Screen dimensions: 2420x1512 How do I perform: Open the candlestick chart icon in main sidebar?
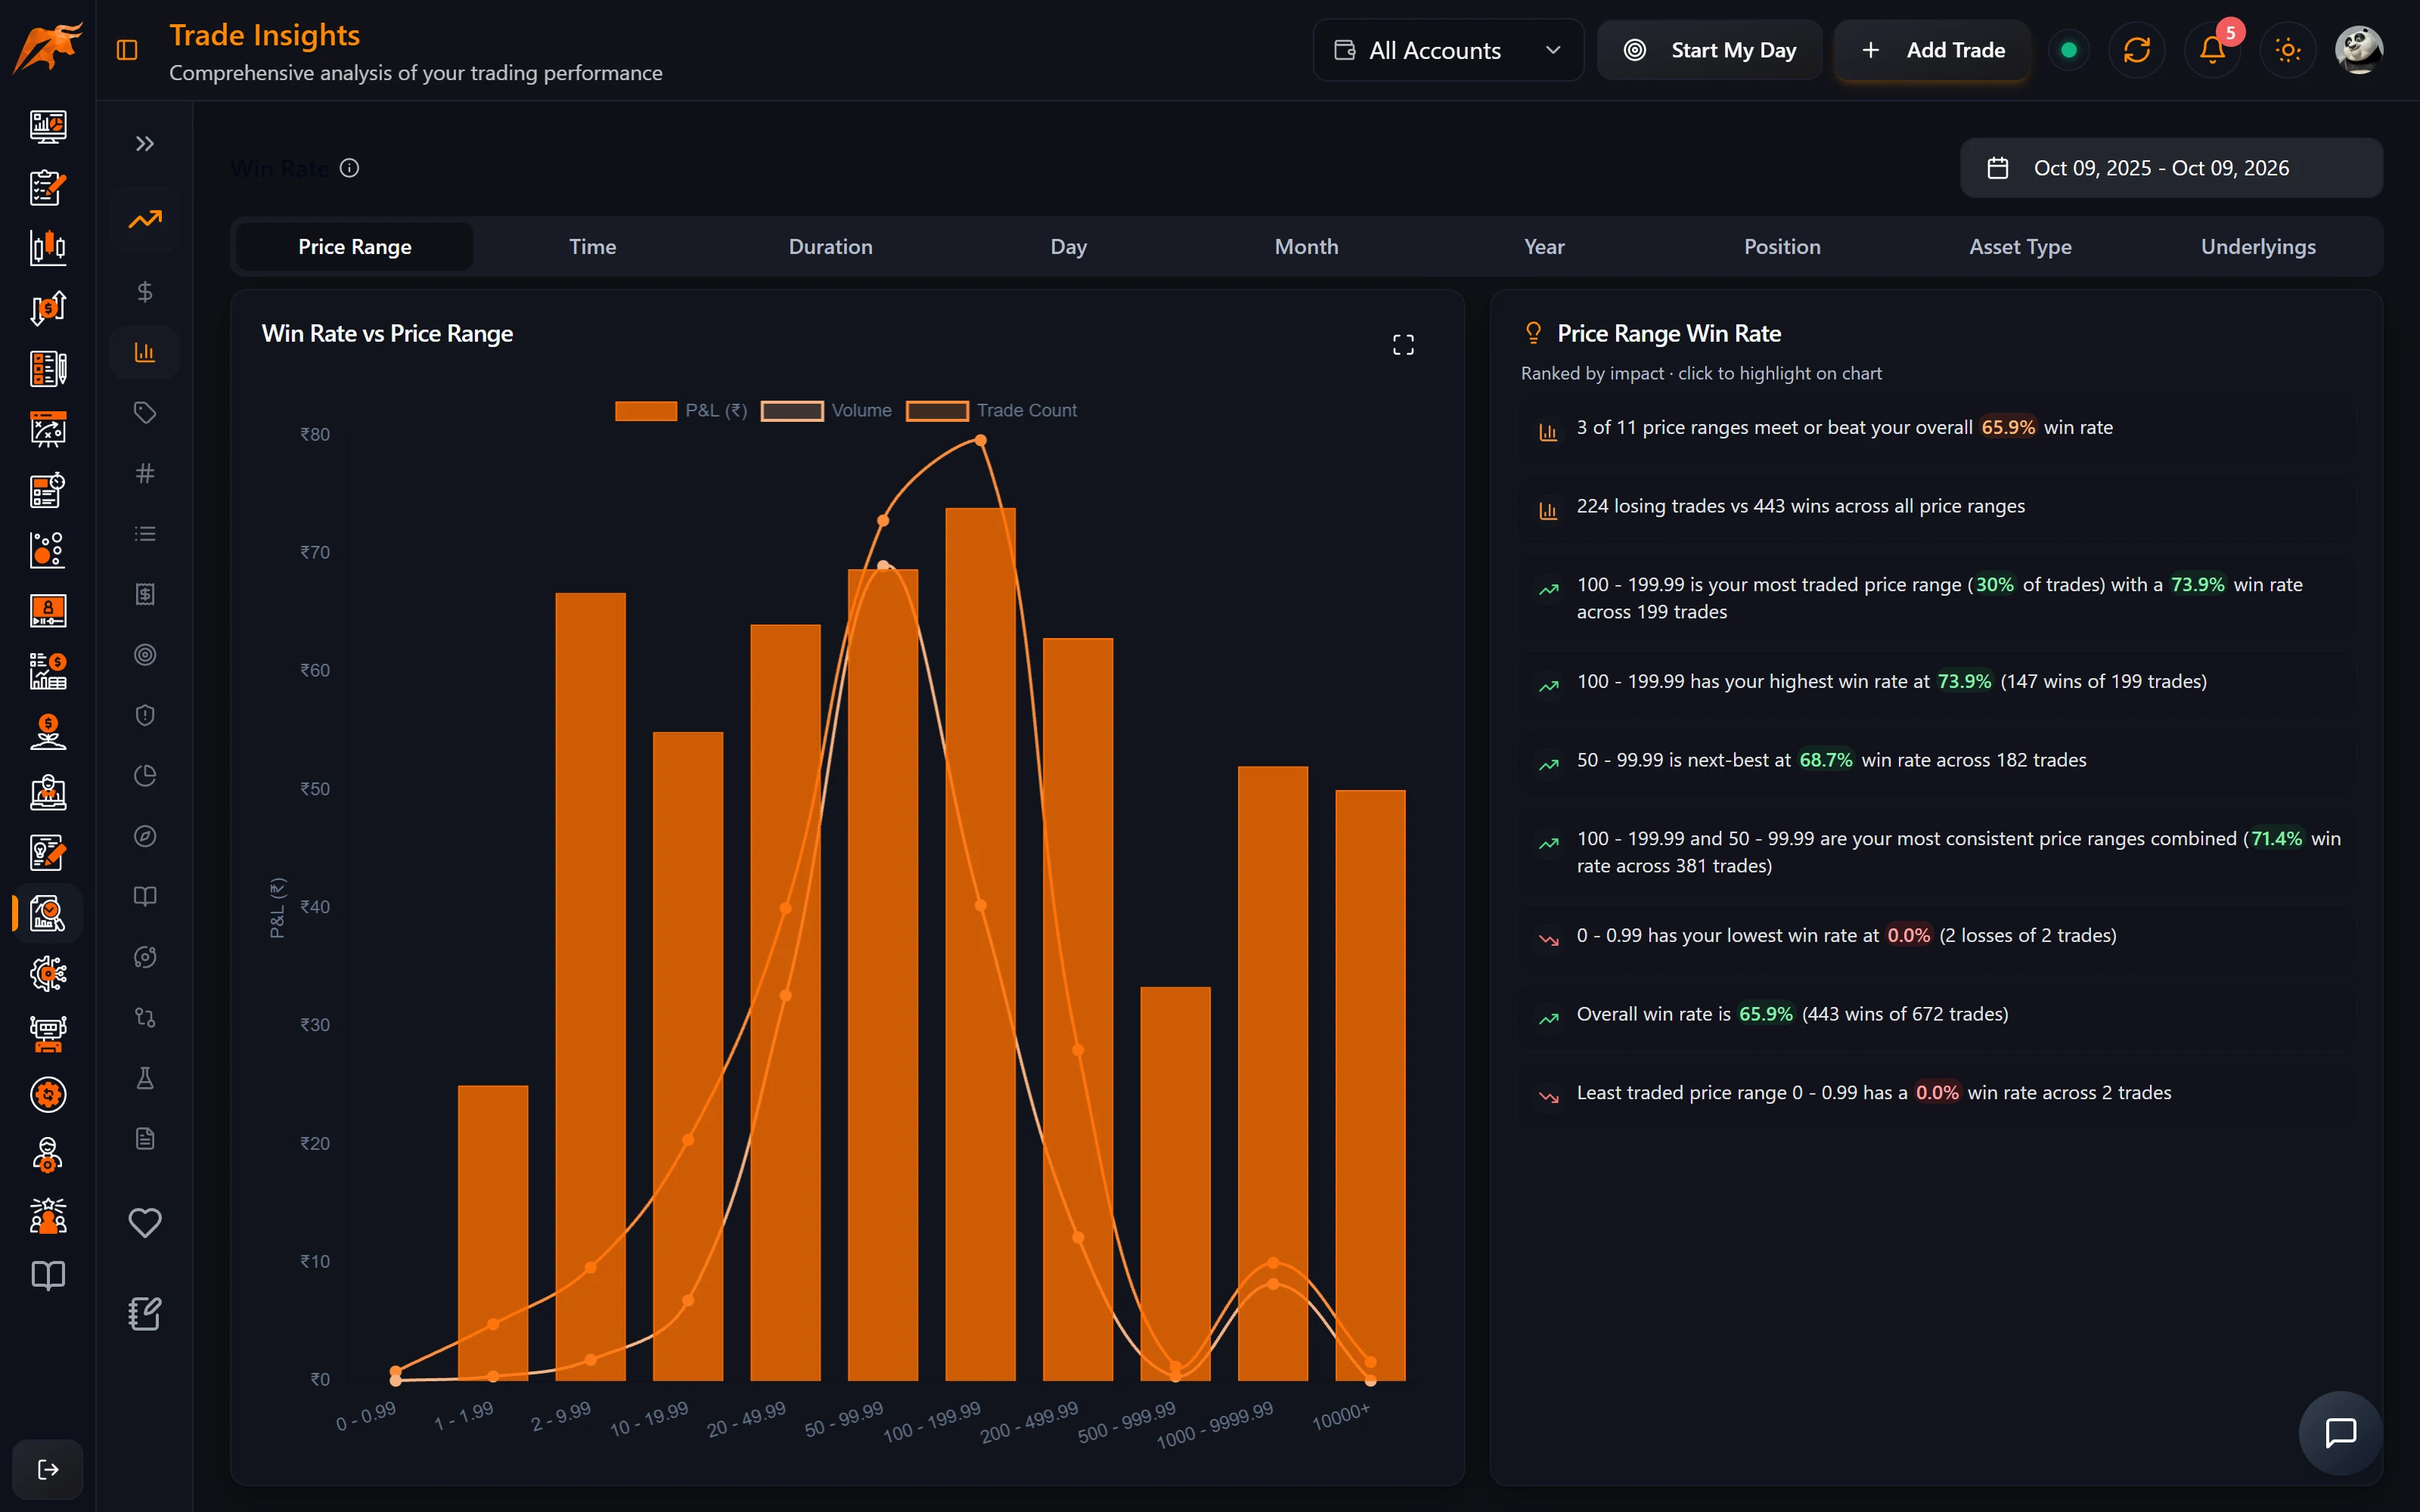48,247
